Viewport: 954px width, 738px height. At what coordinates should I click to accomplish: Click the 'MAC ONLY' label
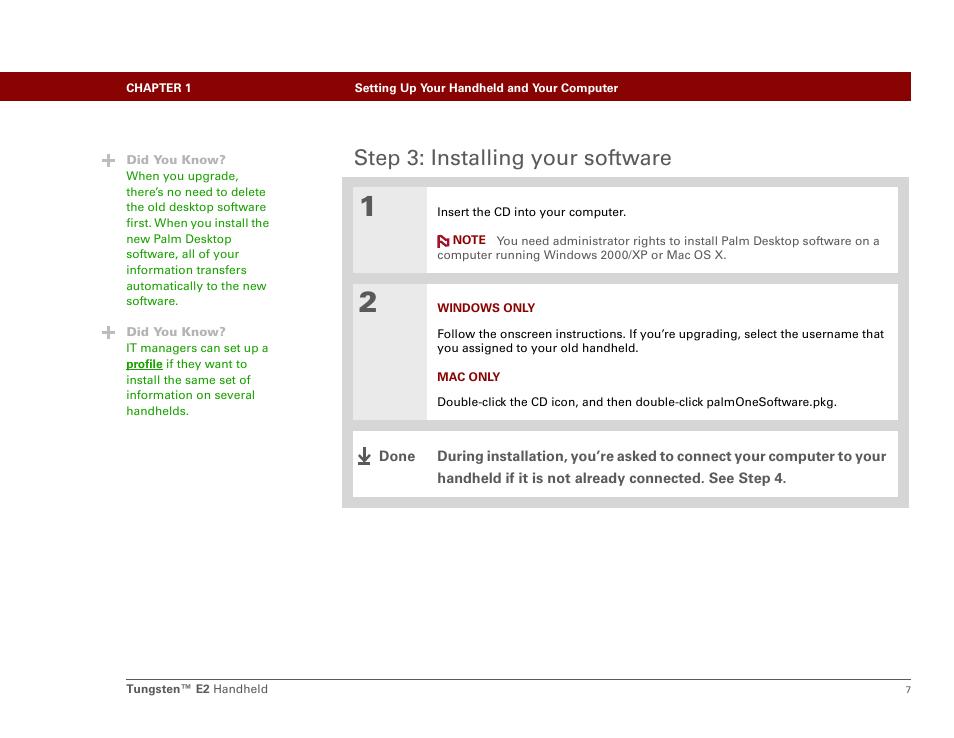468,377
